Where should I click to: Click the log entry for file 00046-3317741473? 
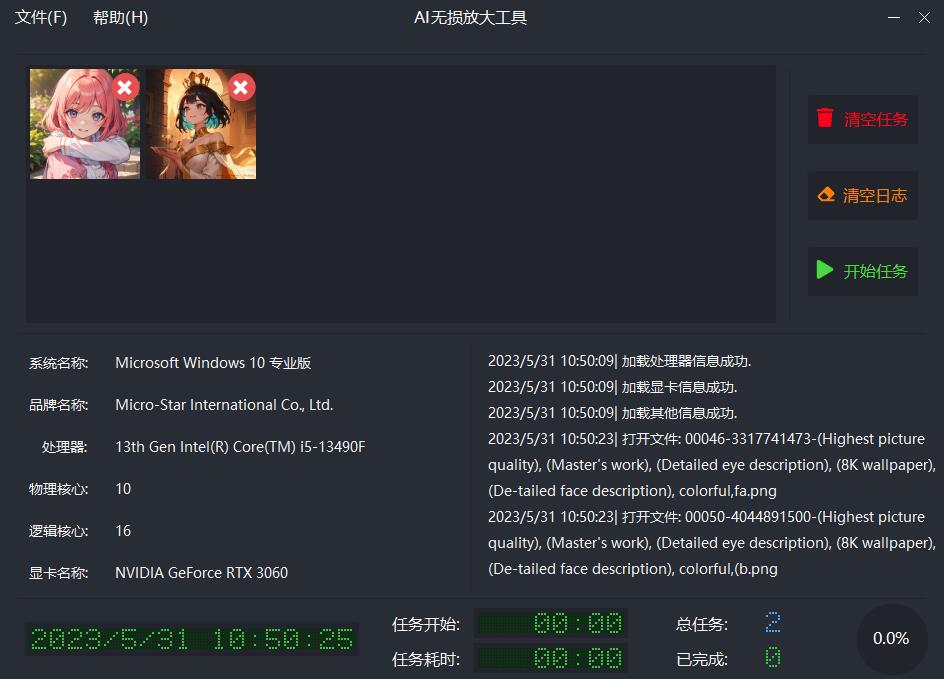click(x=712, y=465)
